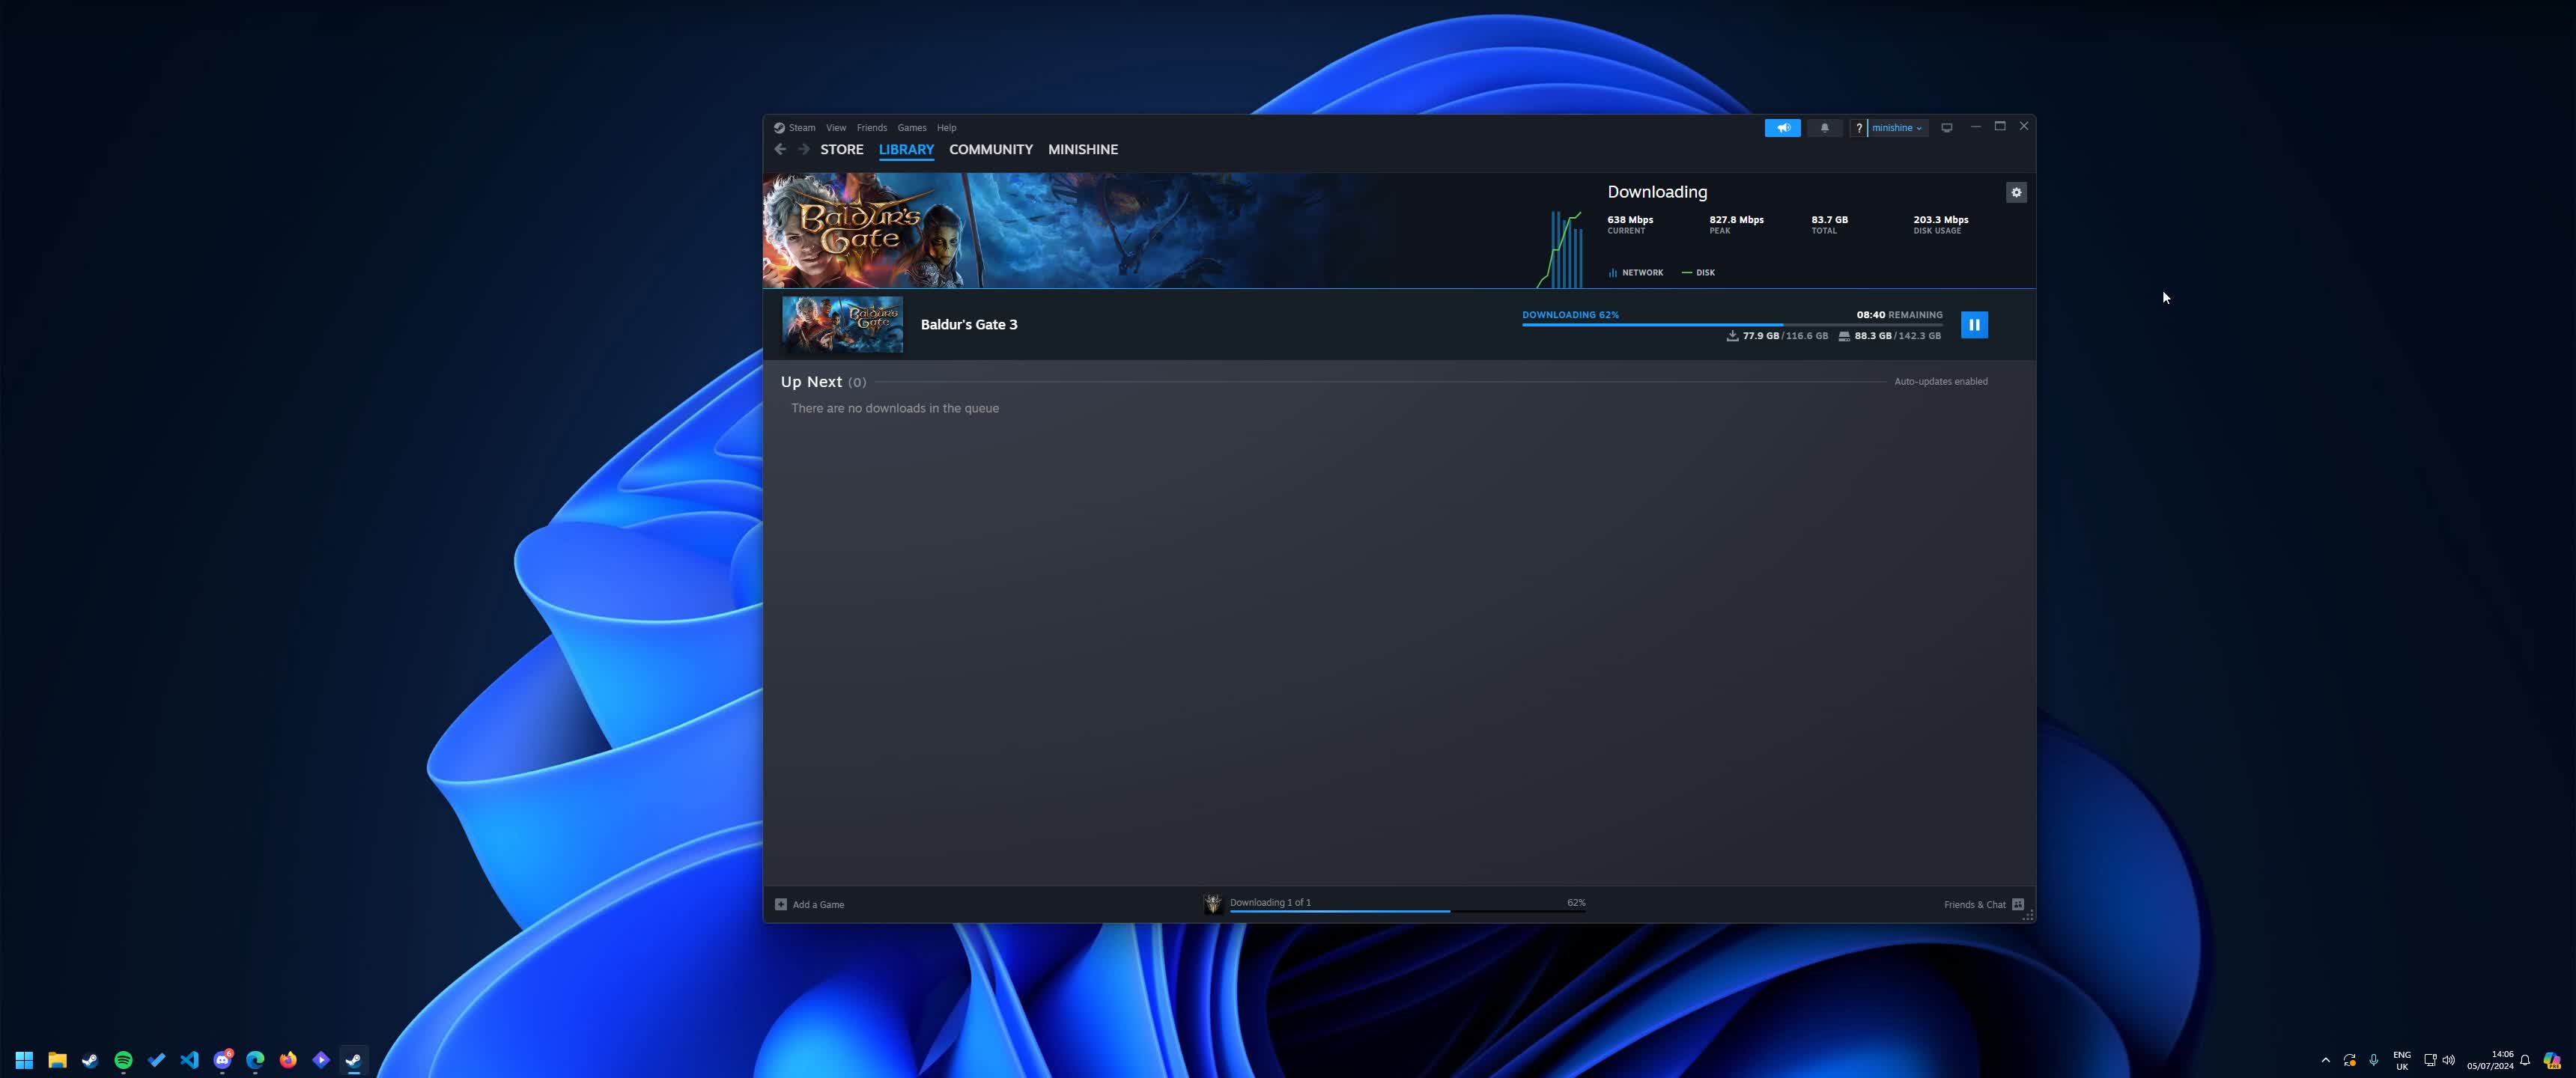Launch Discord from the taskbar
Image resolution: width=2576 pixels, height=1078 pixels.
point(222,1059)
